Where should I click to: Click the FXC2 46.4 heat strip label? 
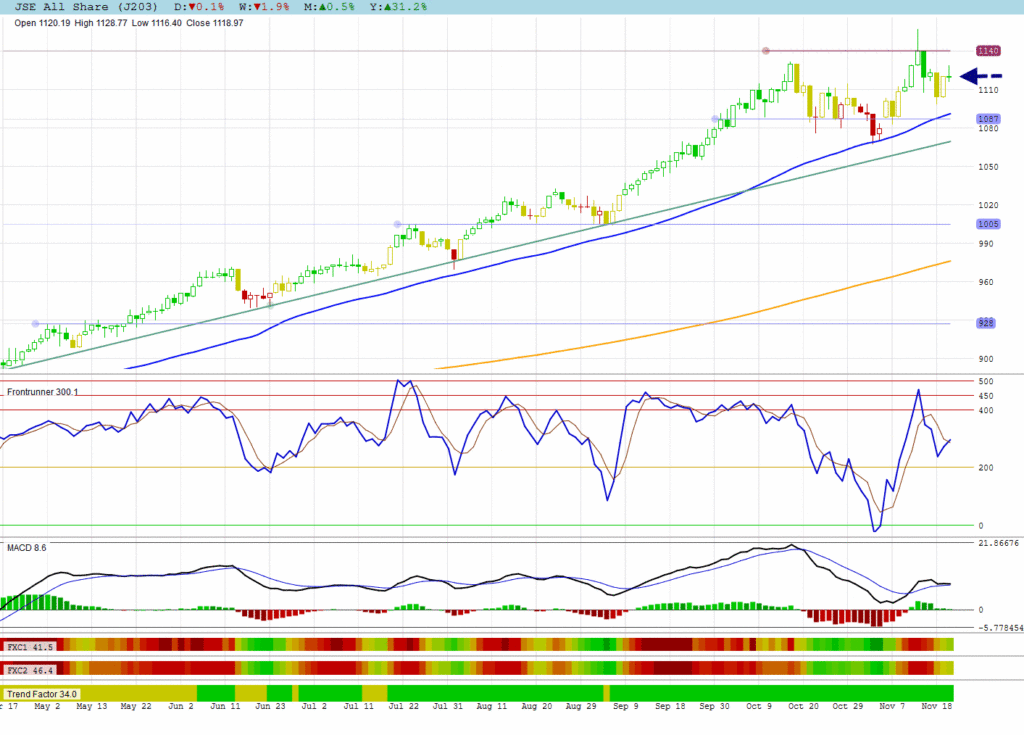coord(29,667)
